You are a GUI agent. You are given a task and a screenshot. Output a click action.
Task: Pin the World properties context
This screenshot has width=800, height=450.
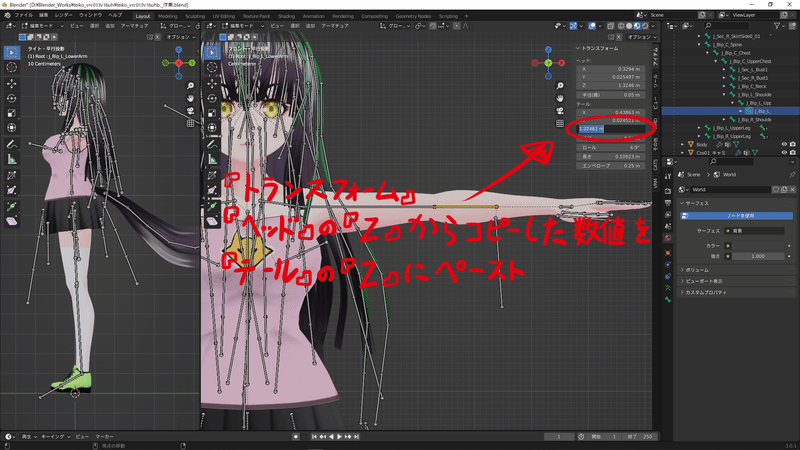tap(792, 174)
